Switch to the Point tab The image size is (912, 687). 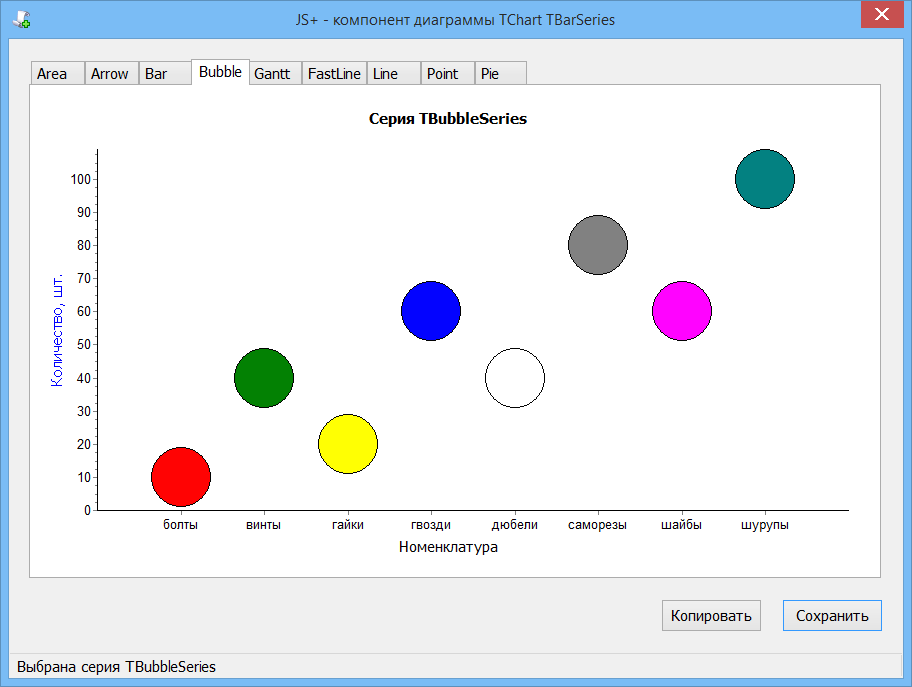click(x=442, y=74)
